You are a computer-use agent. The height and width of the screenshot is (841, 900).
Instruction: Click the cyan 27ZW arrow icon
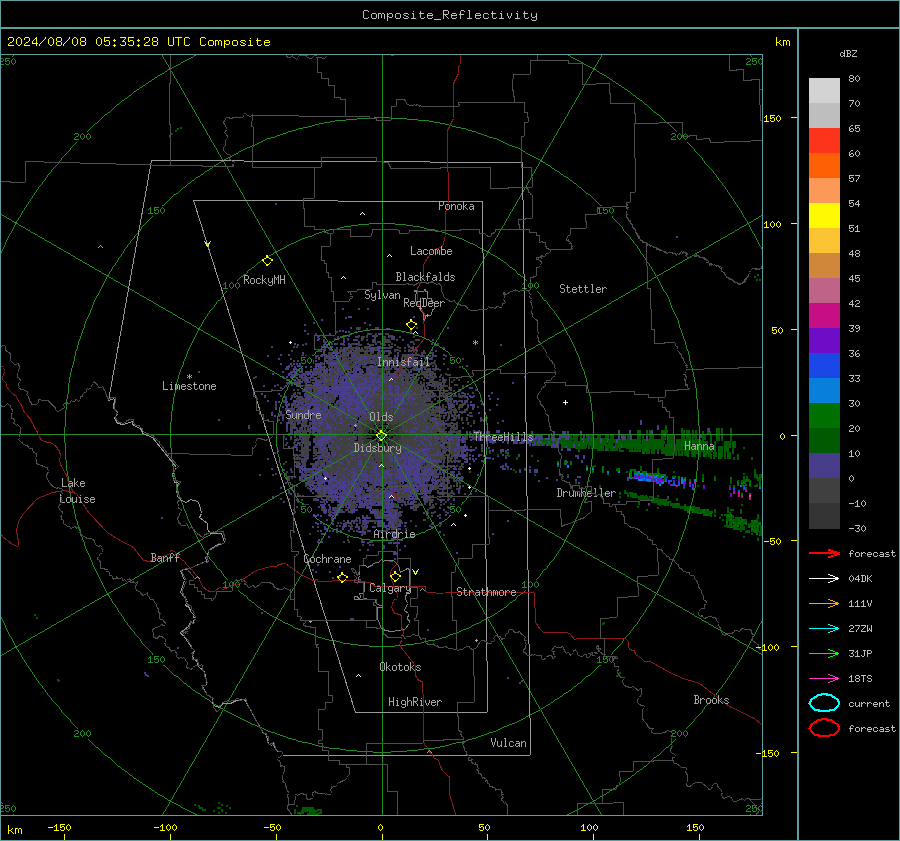[824, 629]
